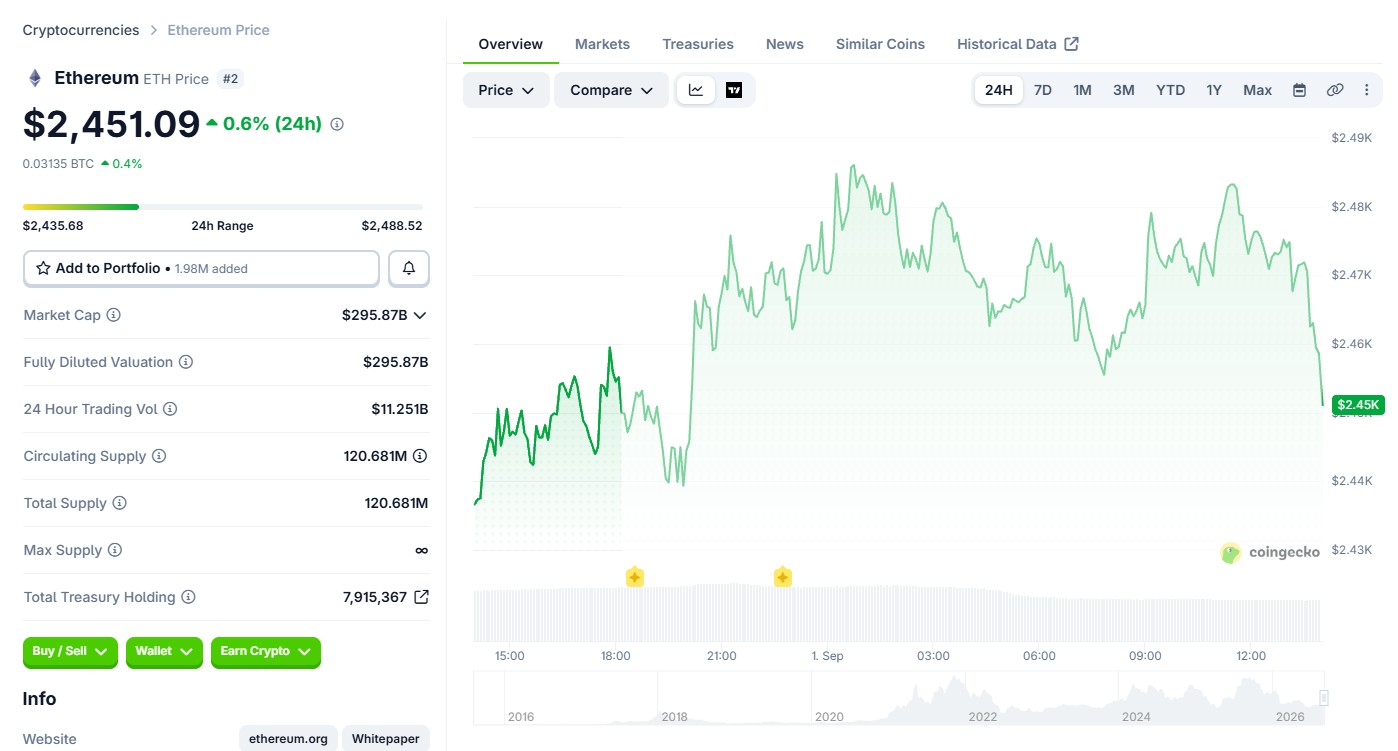Click Ethereum Price breadcrumb text
Image resolution: width=1398 pixels, height=751 pixels.
[218, 30]
